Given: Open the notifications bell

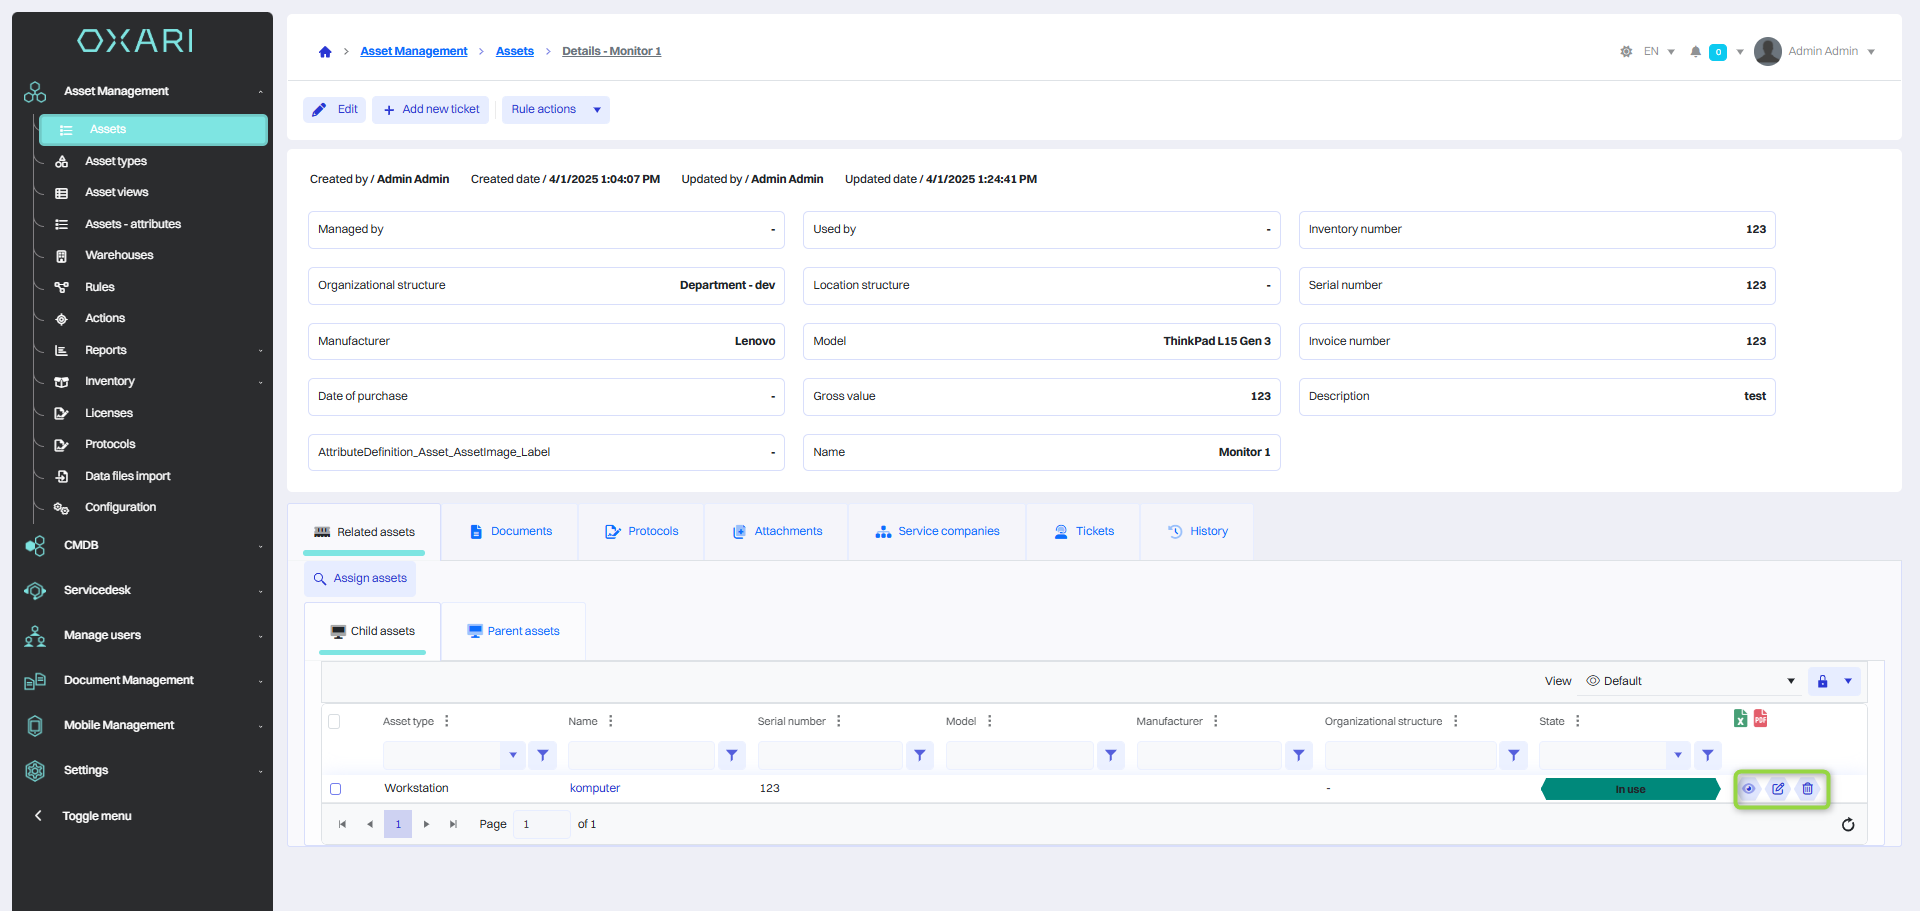Looking at the screenshot, I should 1695,52.
